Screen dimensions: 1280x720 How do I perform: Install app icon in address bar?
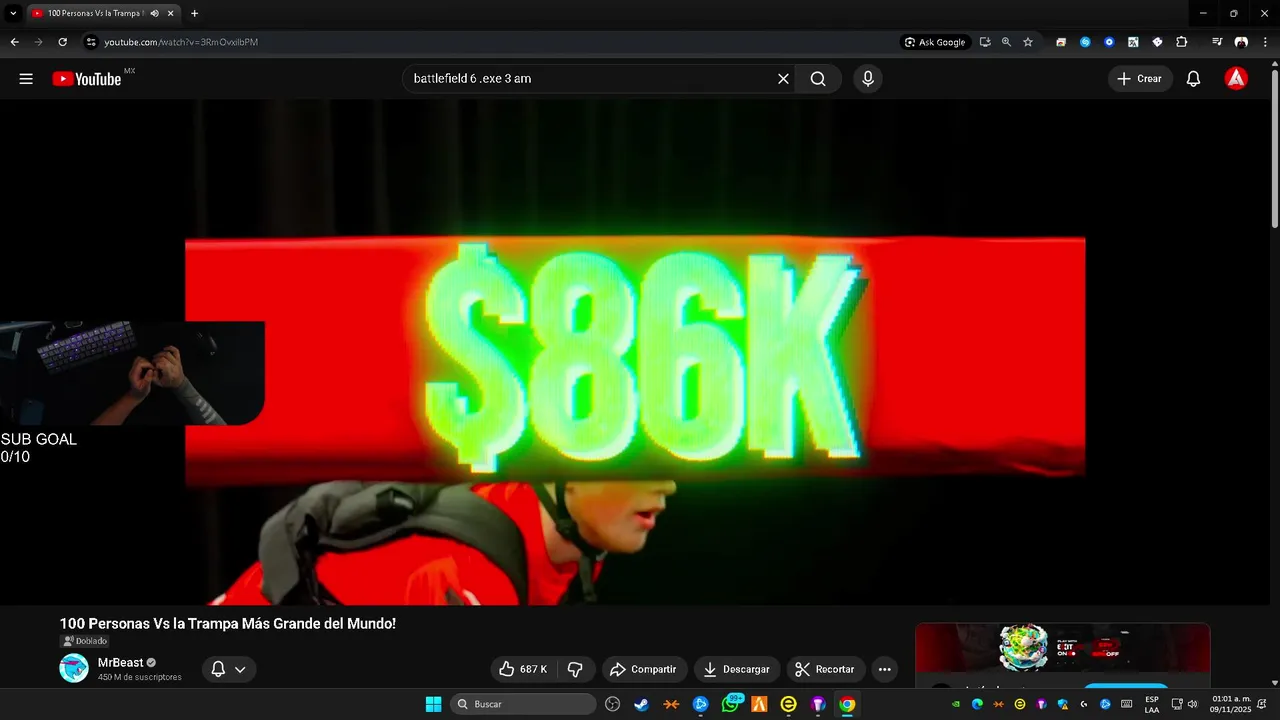pos(985,42)
